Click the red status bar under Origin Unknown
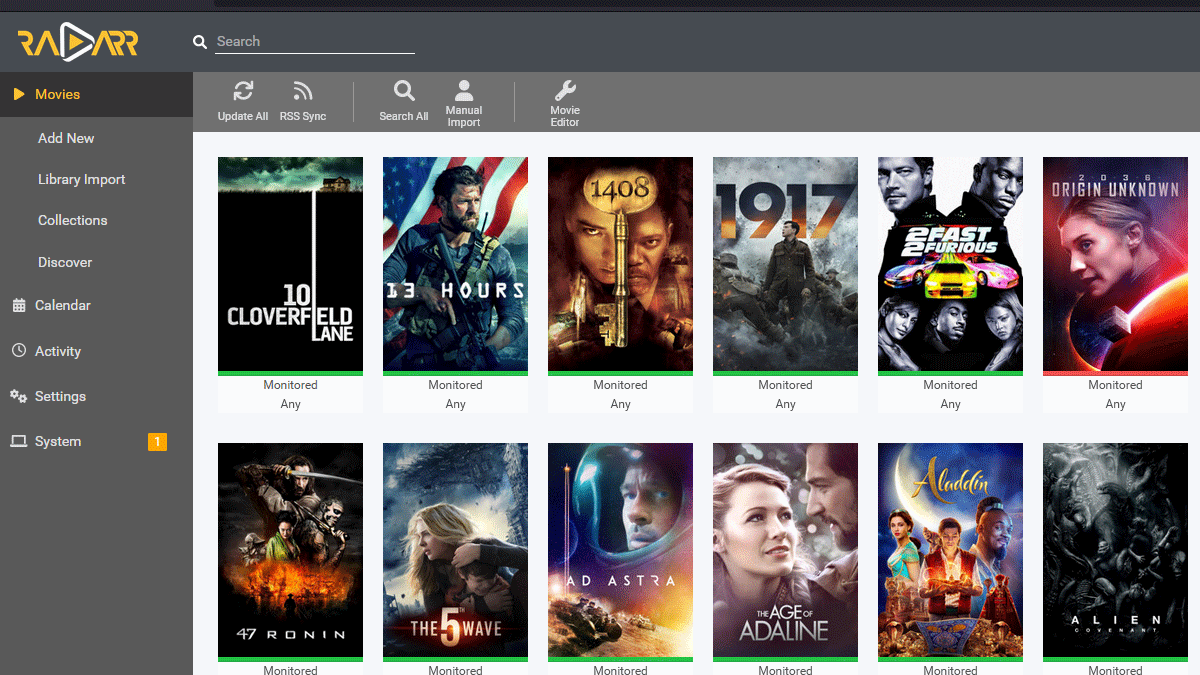Screen dimensions: 1200x675 pyautogui.click(x=1115, y=374)
